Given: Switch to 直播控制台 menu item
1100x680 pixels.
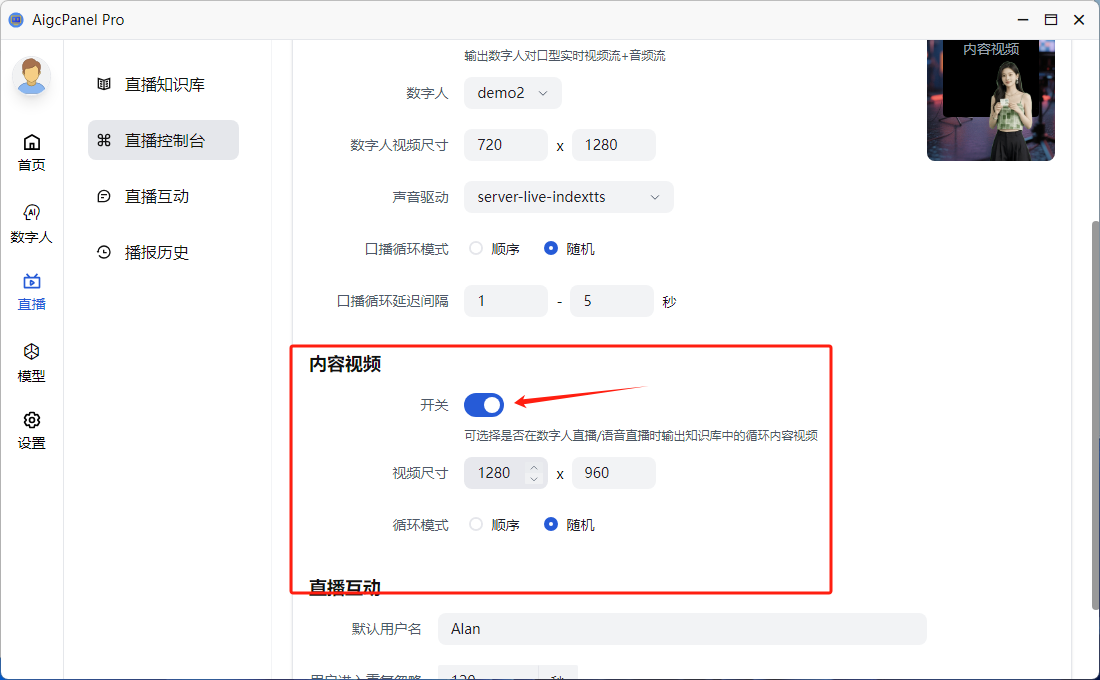Looking at the screenshot, I should click(162, 140).
